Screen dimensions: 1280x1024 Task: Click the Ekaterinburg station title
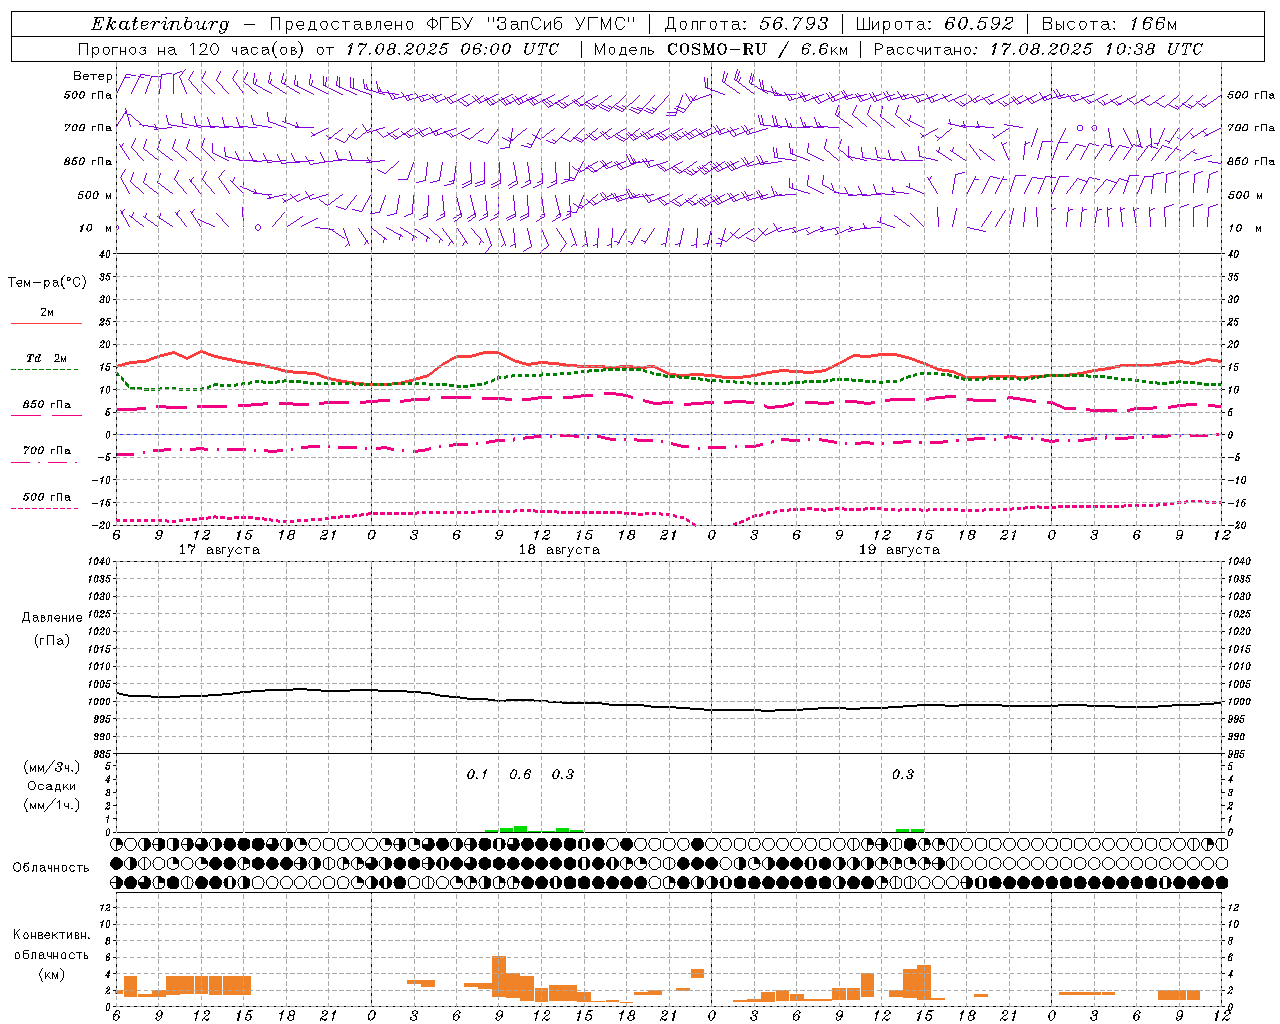[160, 24]
